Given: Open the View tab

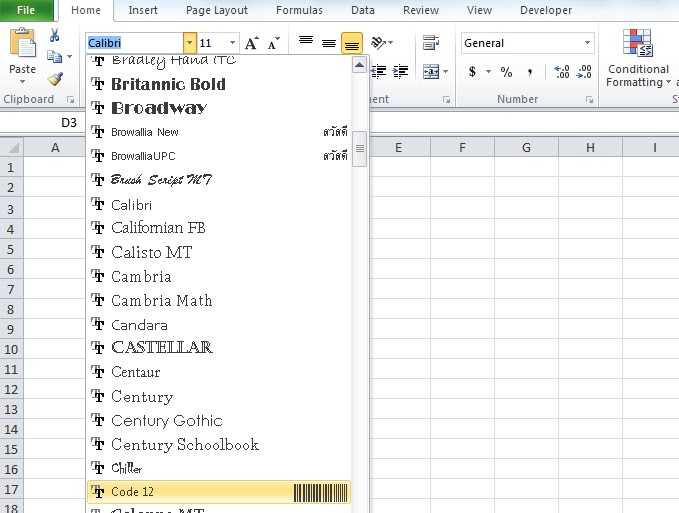Looking at the screenshot, I should [x=479, y=10].
